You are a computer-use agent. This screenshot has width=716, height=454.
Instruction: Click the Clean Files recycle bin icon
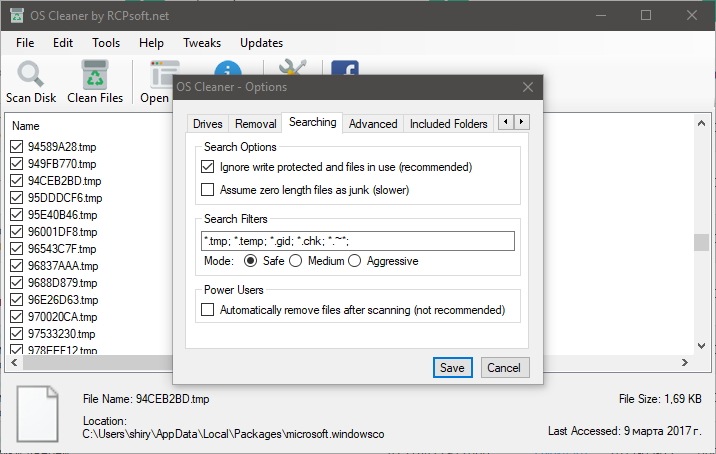pos(95,74)
